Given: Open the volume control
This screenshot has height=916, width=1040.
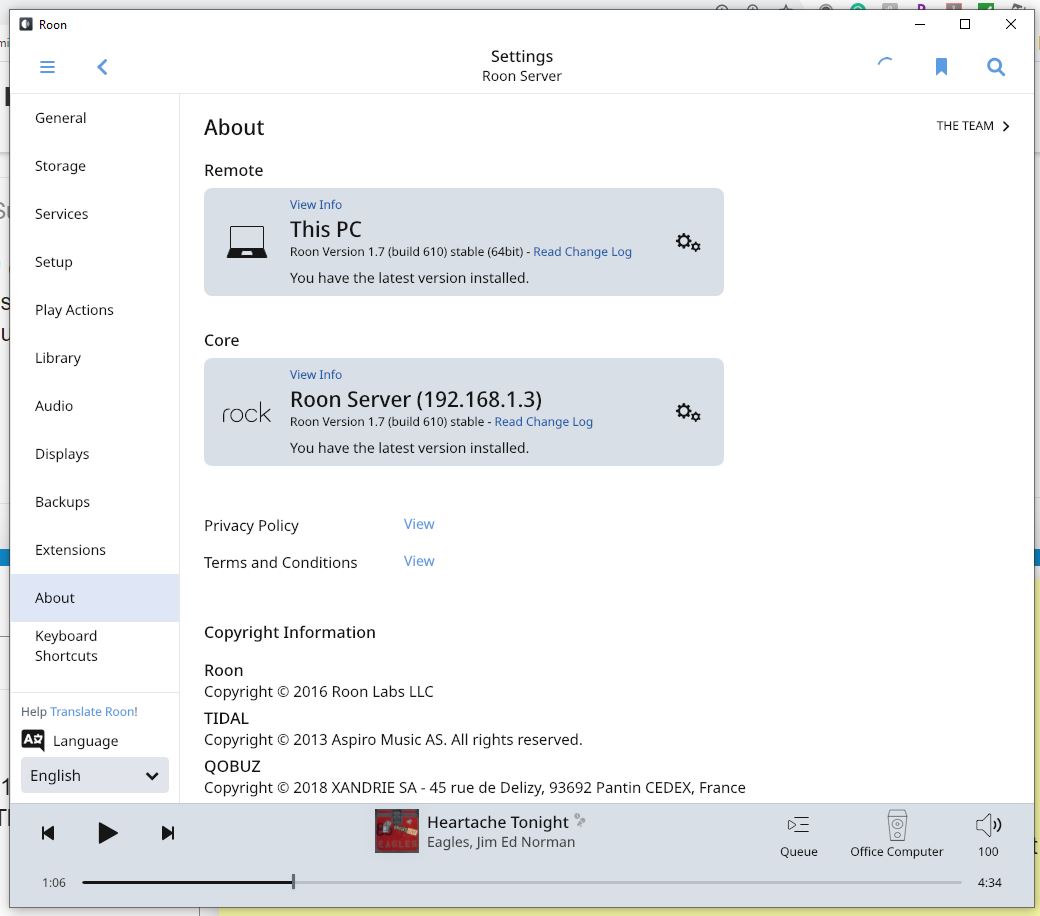Looking at the screenshot, I should coord(988,835).
